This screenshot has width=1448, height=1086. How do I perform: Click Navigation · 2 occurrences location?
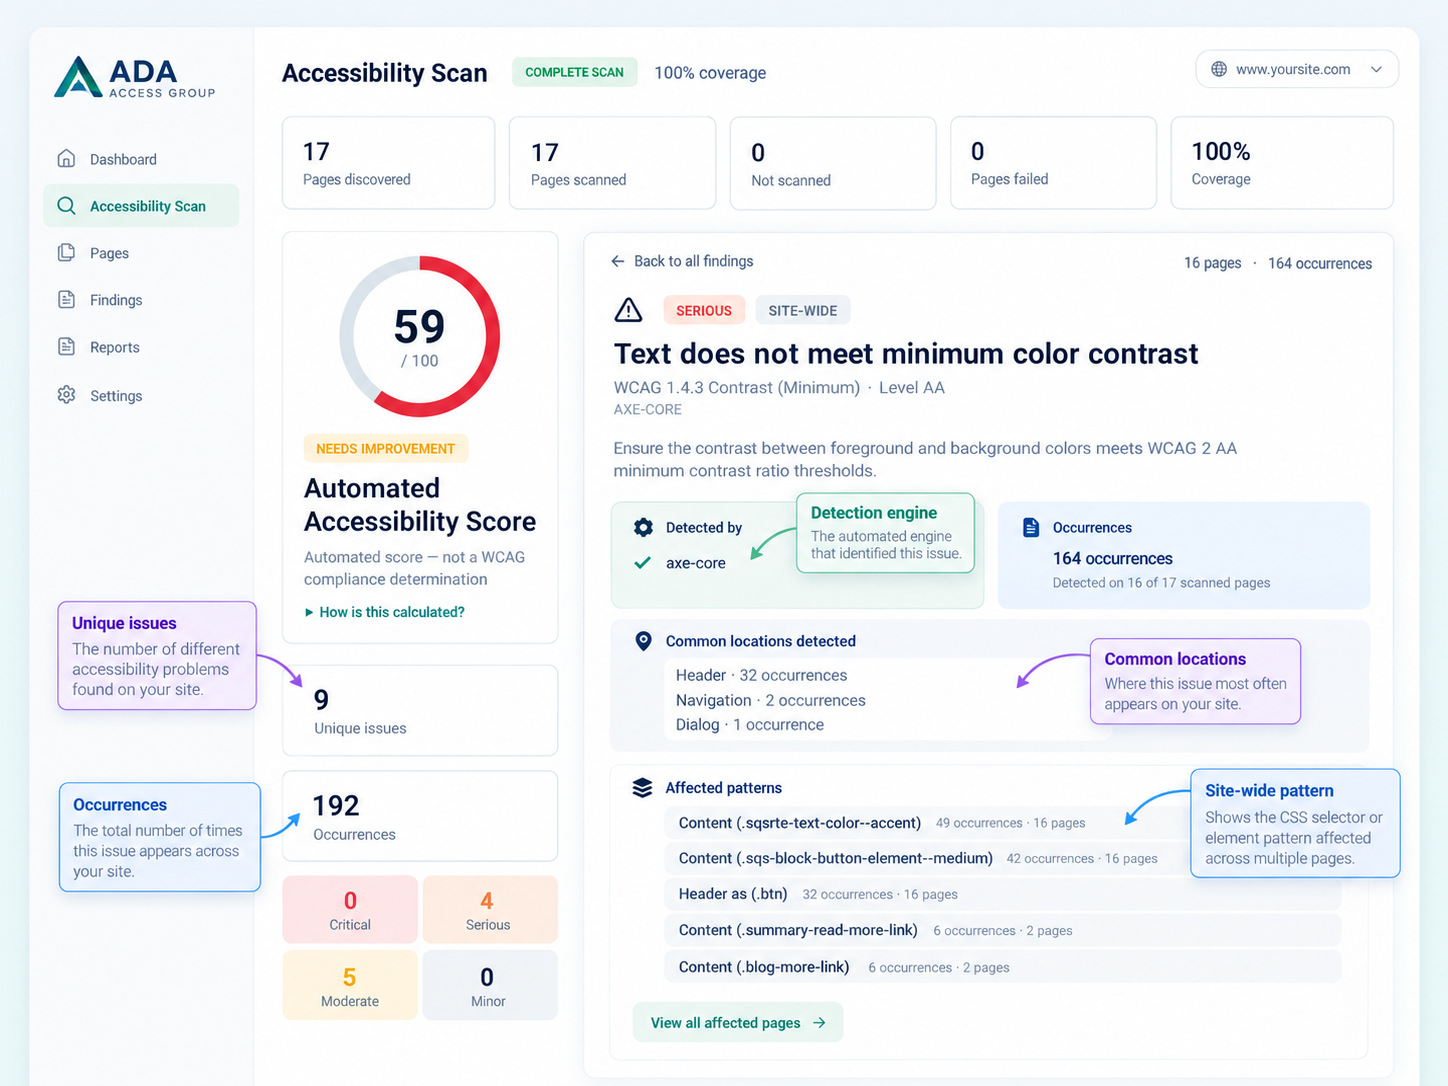click(x=770, y=700)
